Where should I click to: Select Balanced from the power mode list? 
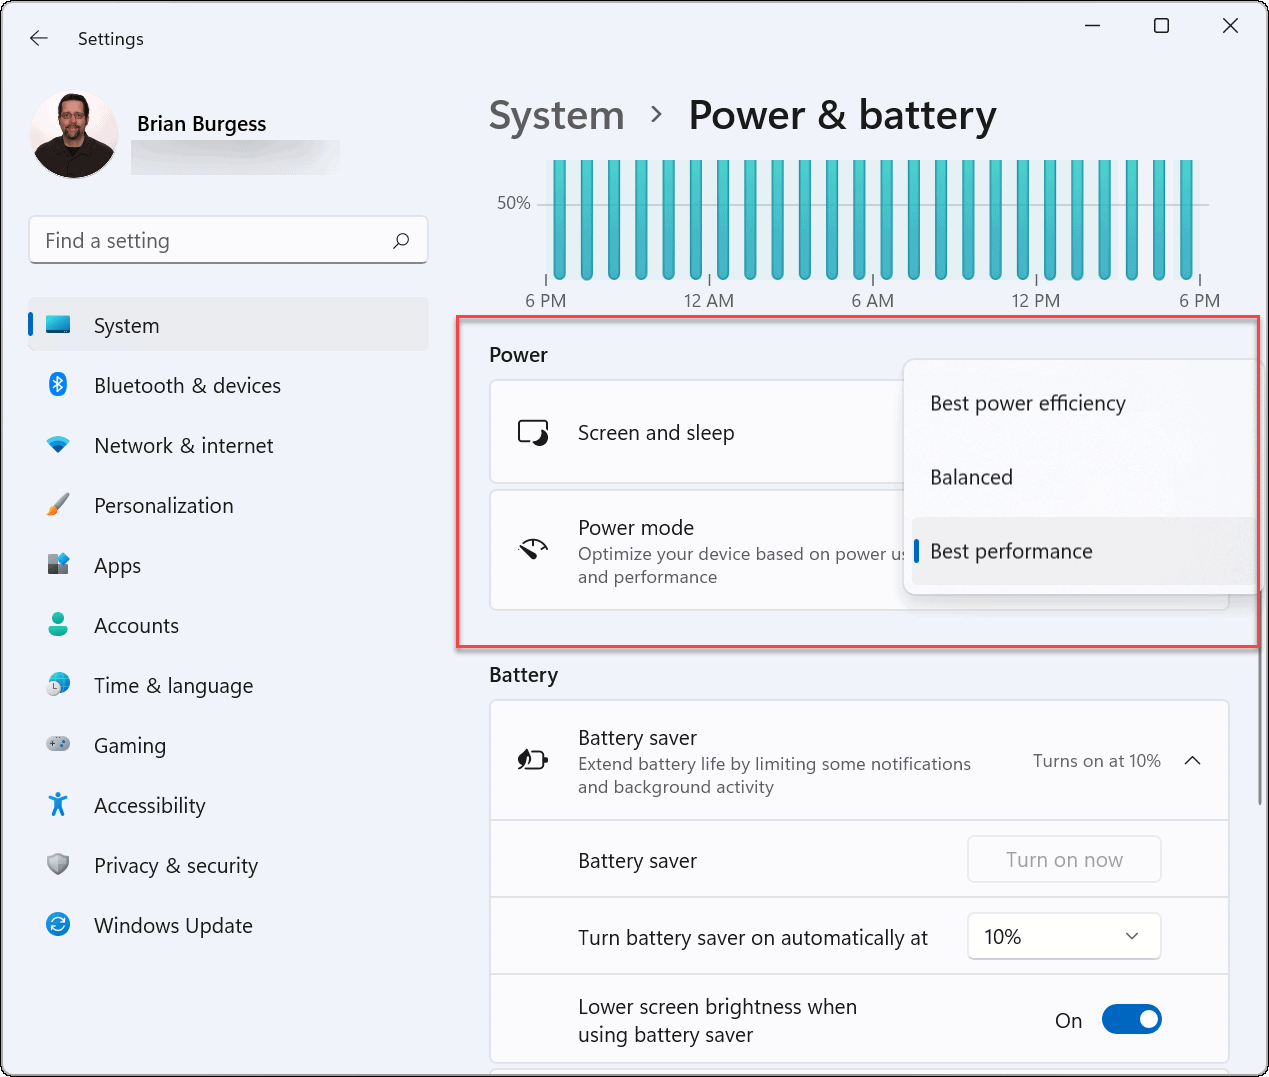(971, 477)
